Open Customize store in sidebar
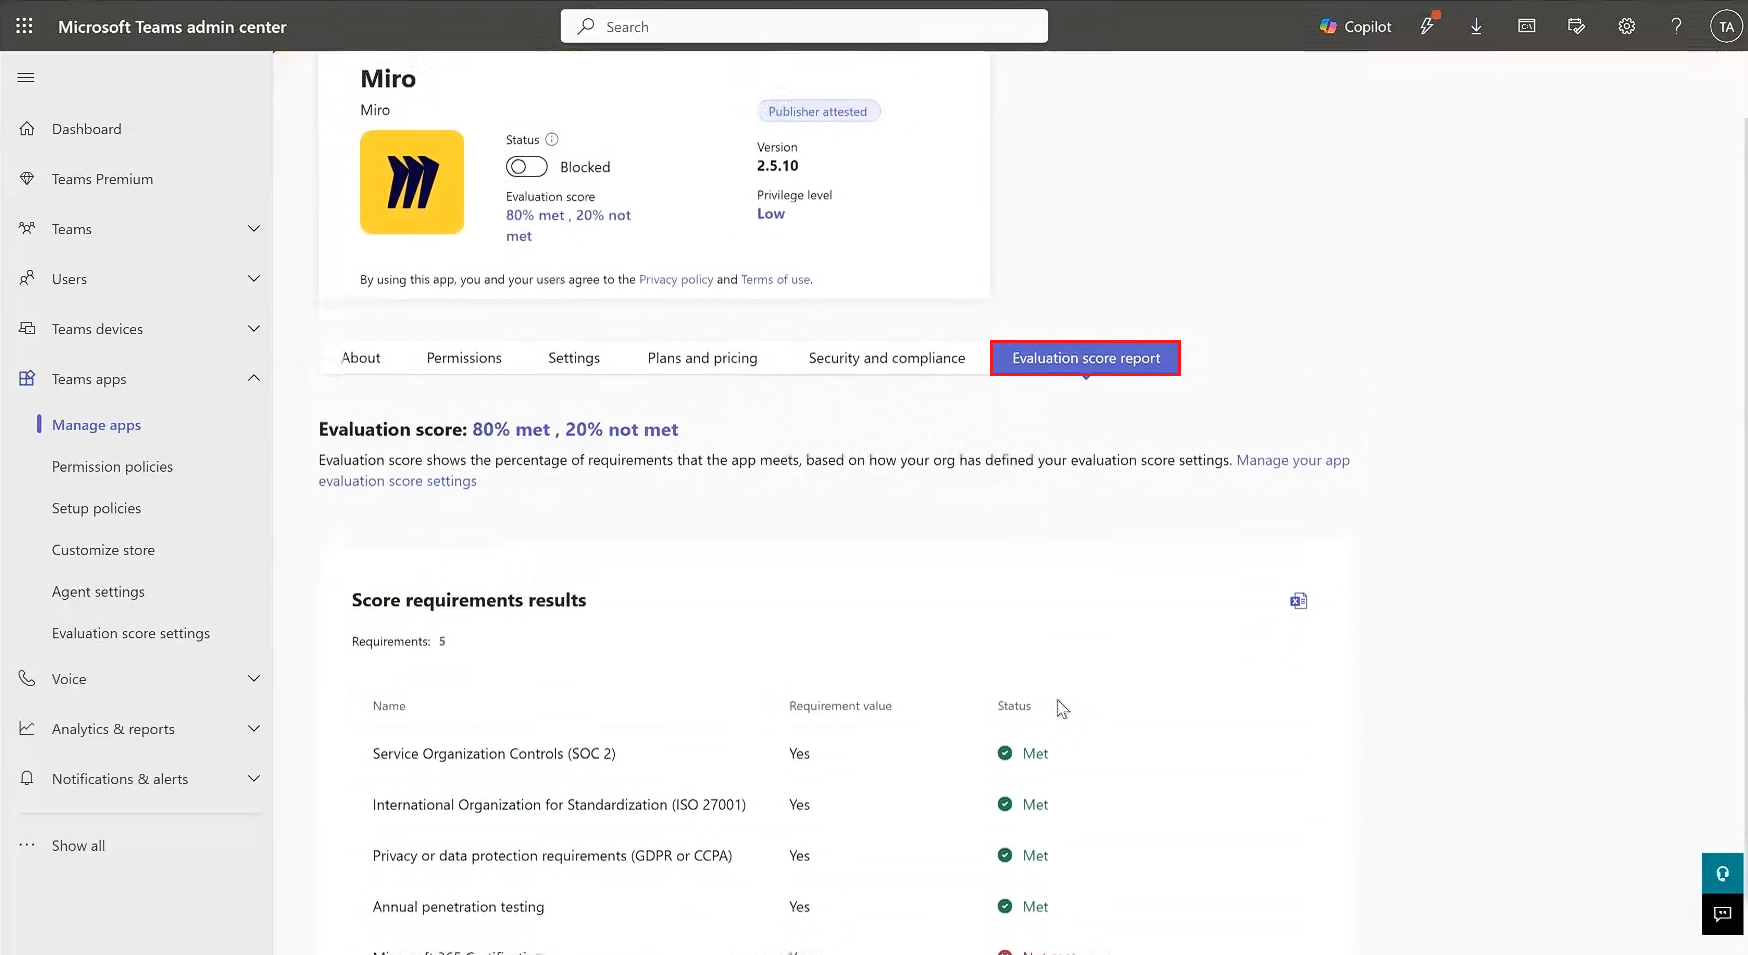Image resolution: width=1748 pixels, height=955 pixels. click(x=103, y=550)
